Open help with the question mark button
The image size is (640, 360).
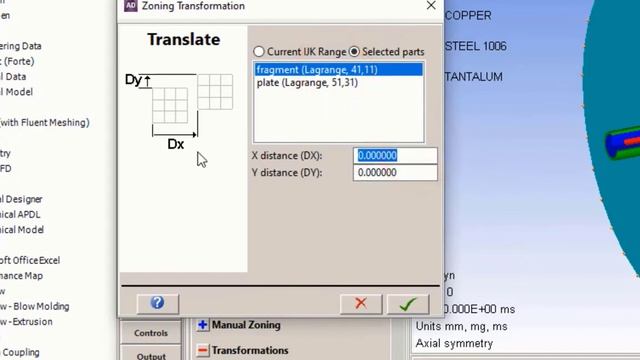(158, 303)
